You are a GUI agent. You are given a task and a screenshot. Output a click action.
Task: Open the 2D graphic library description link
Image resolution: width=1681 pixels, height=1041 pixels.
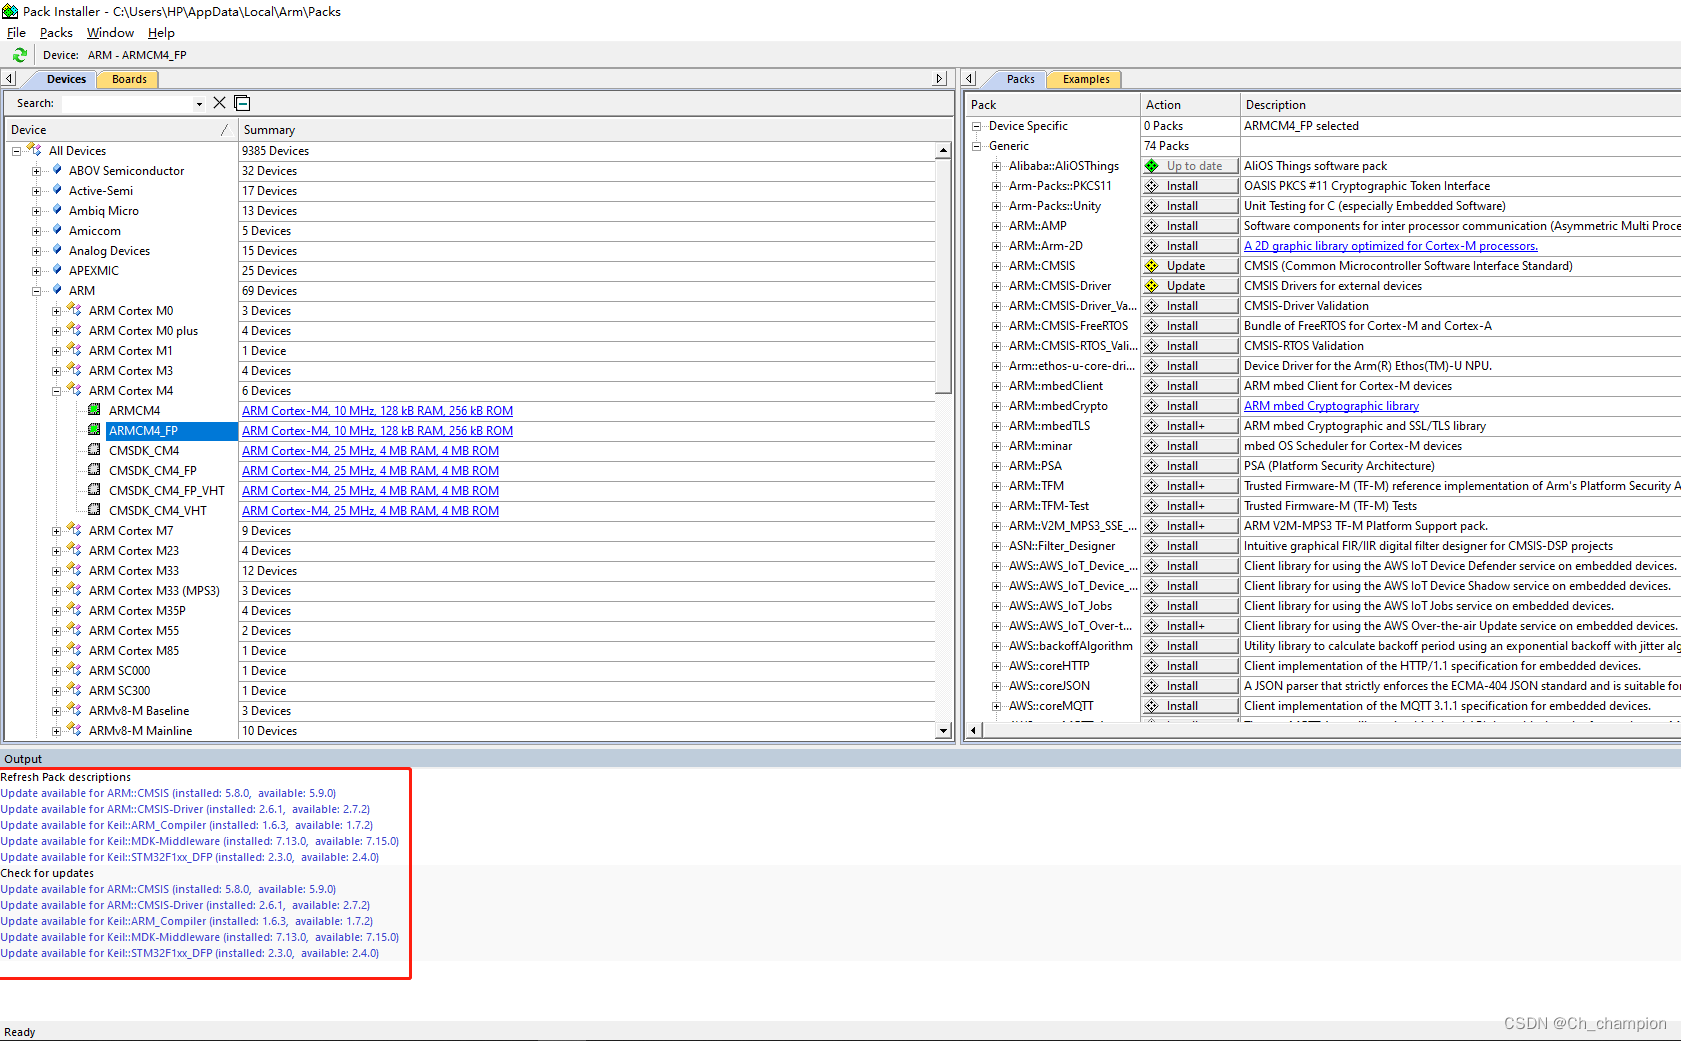pos(1390,246)
